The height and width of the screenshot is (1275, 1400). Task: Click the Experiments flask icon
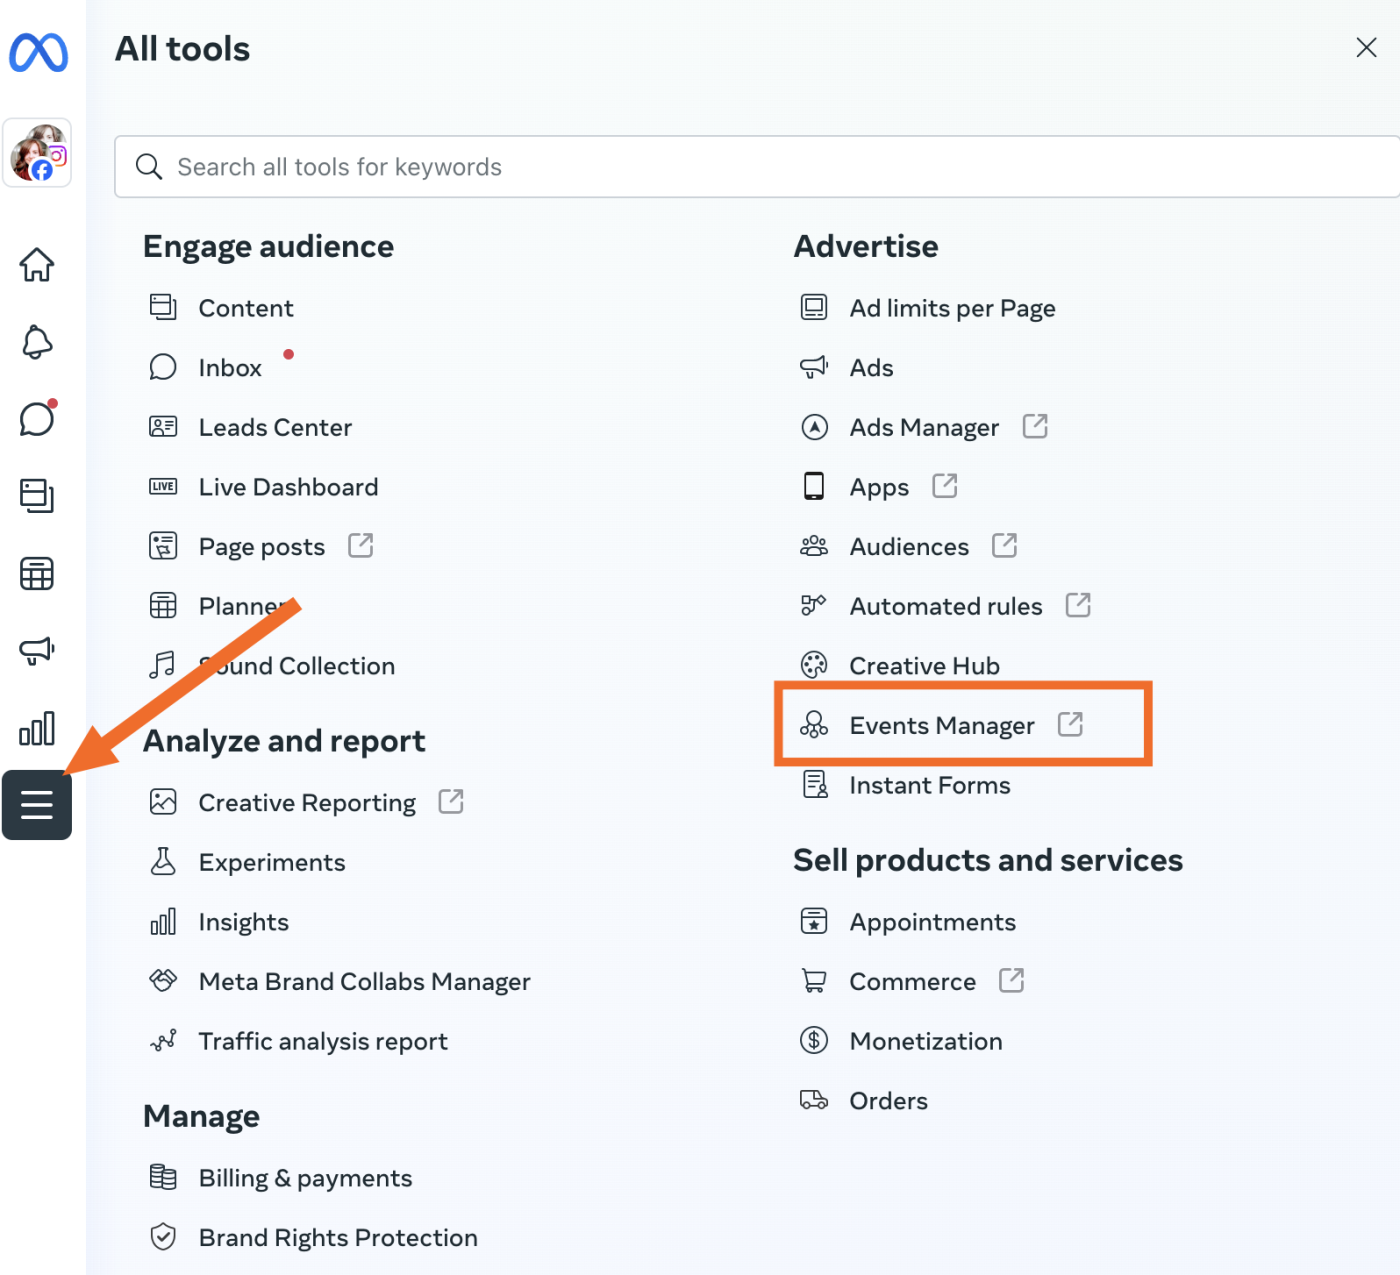163,861
